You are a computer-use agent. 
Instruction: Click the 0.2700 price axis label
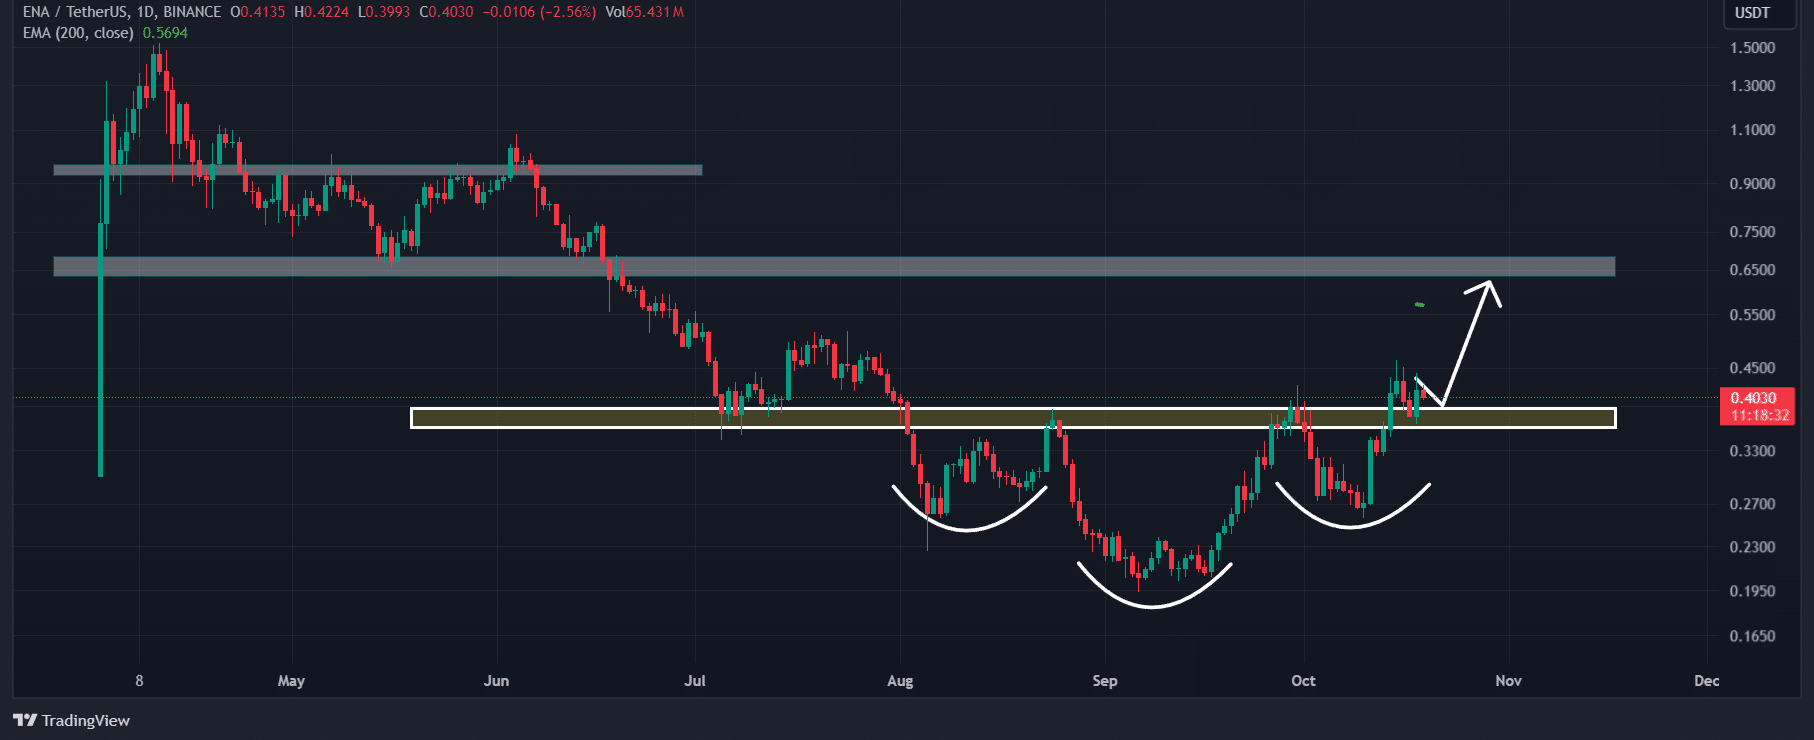tap(1752, 504)
